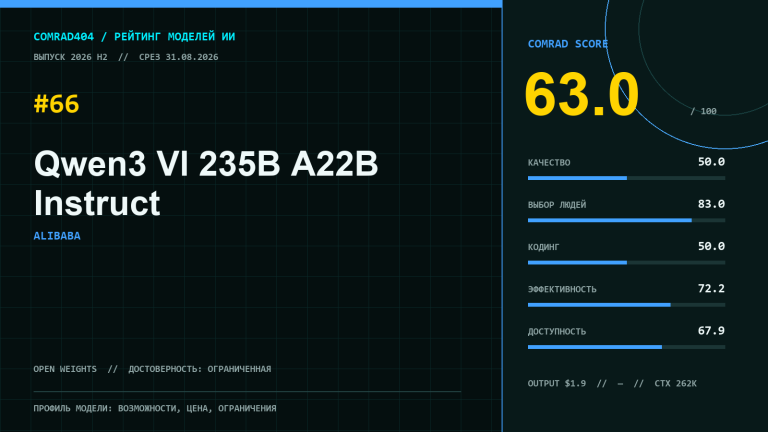
Task: Click the 83.0 value
Action: coord(711,204)
